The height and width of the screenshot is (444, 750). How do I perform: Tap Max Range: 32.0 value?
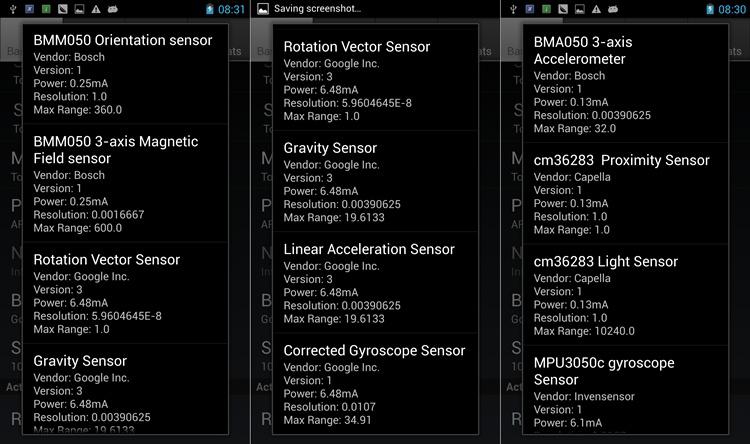point(575,129)
